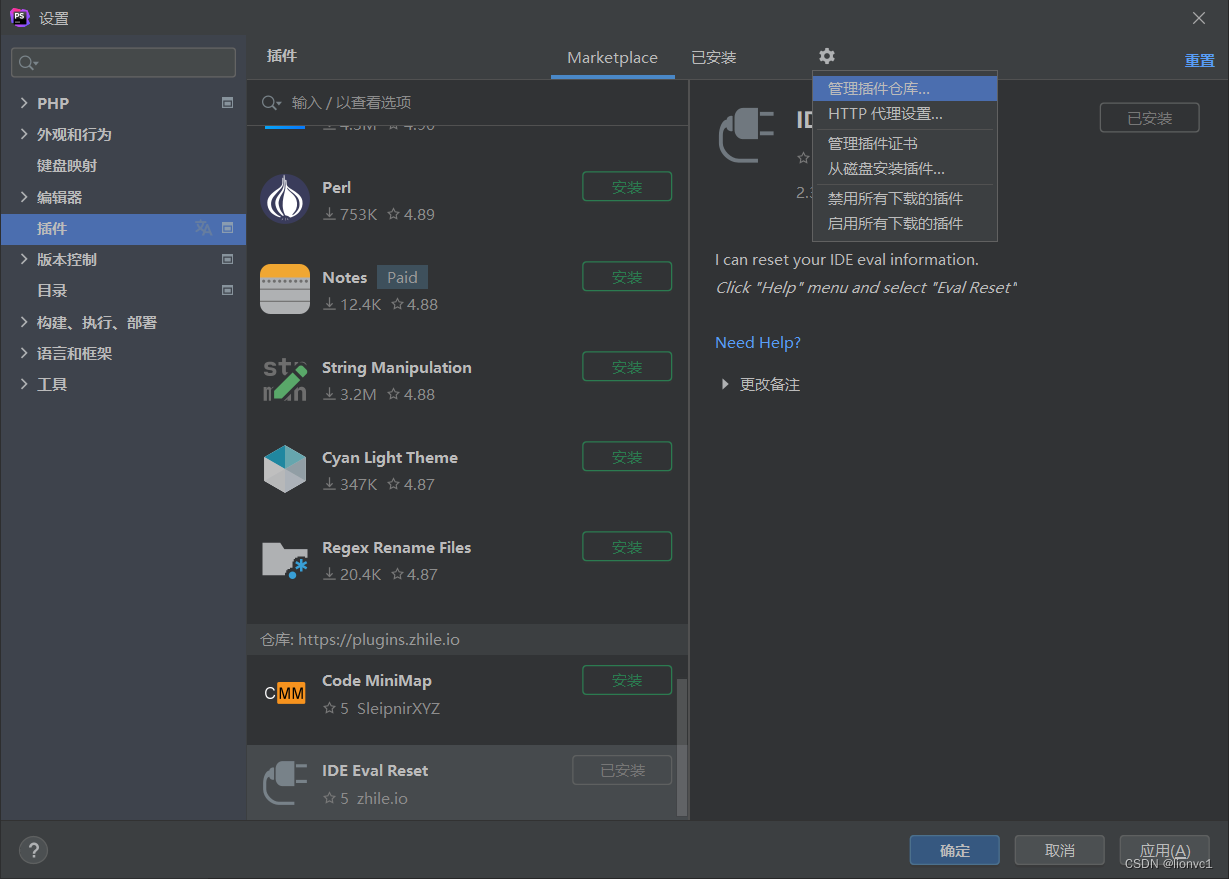Install the Cyan Light Theme plugin

[627, 457]
